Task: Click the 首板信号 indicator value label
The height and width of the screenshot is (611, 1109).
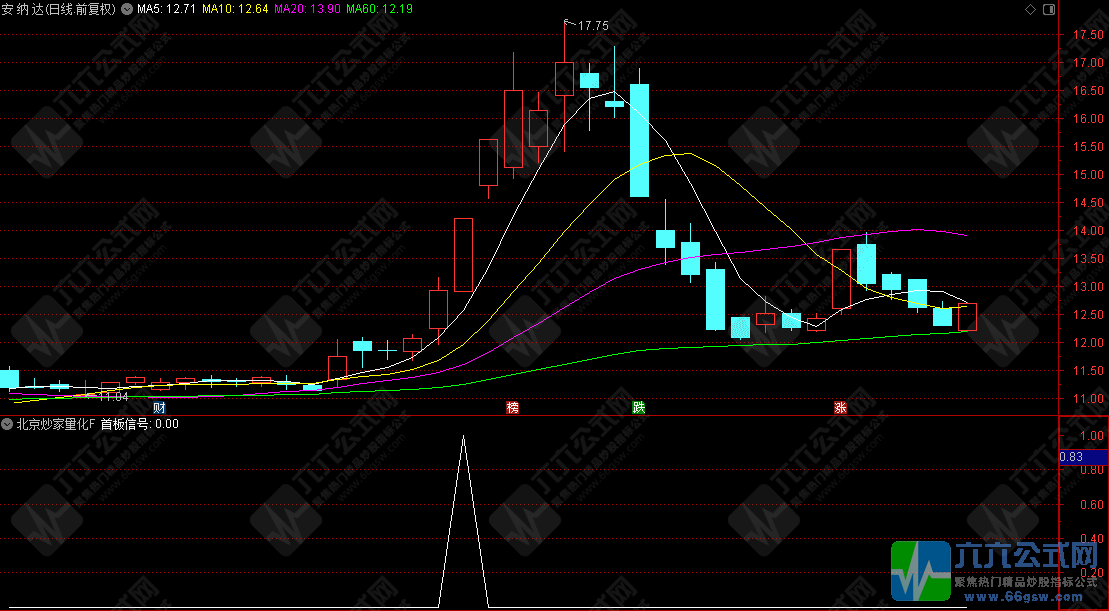Action: tap(140, 423)
